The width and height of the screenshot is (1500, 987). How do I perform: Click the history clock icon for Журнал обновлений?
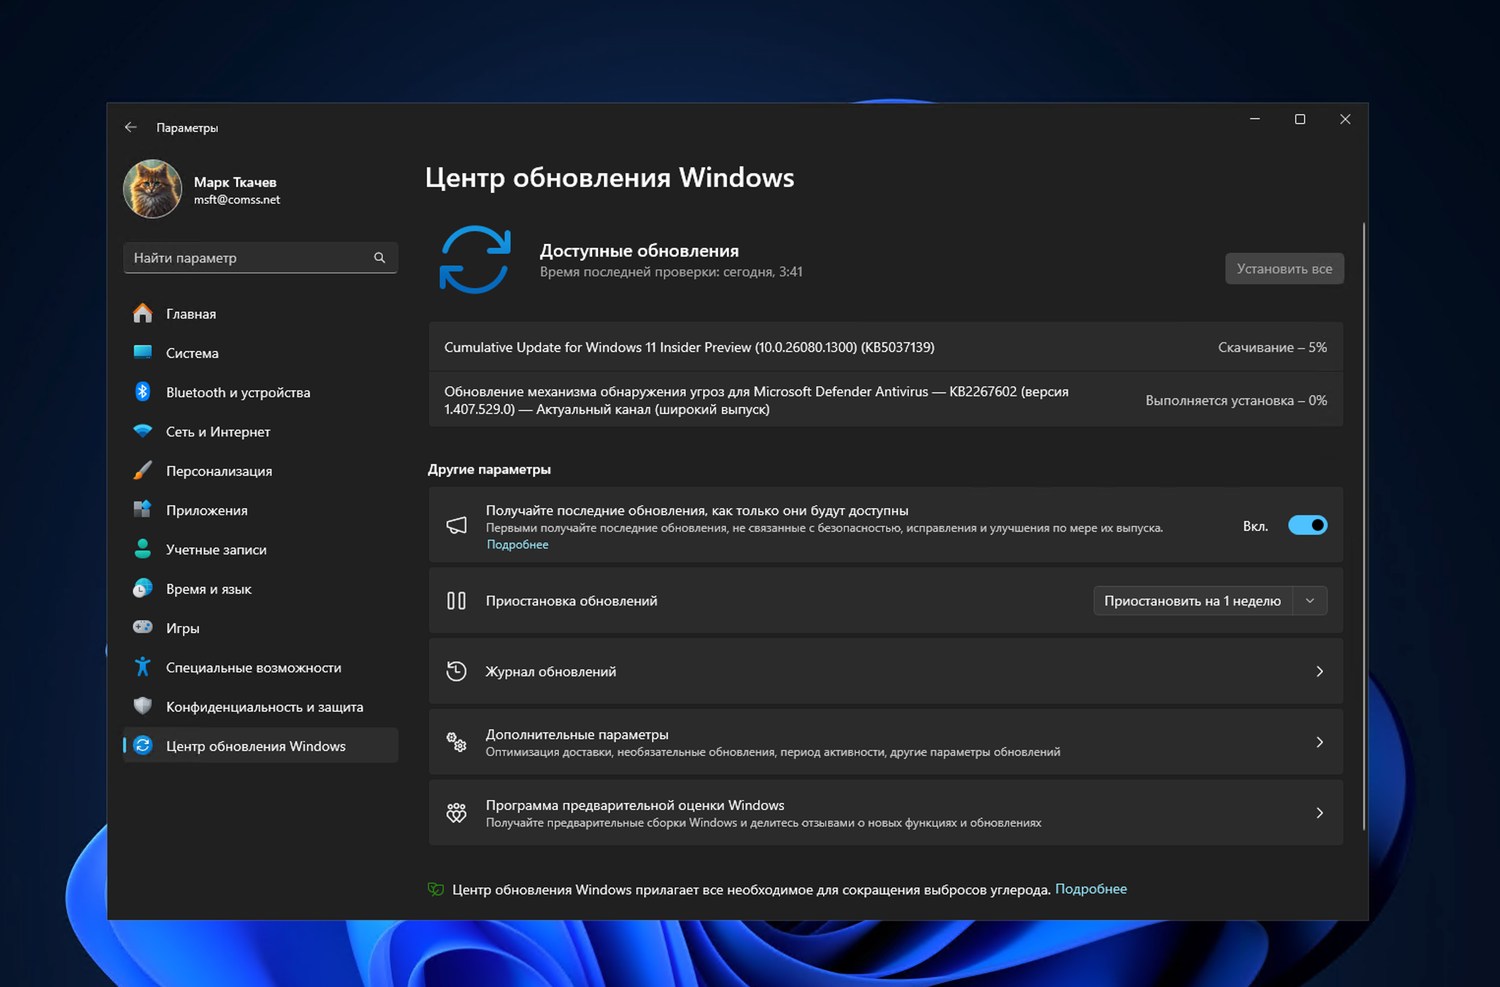tap(456, 671)
